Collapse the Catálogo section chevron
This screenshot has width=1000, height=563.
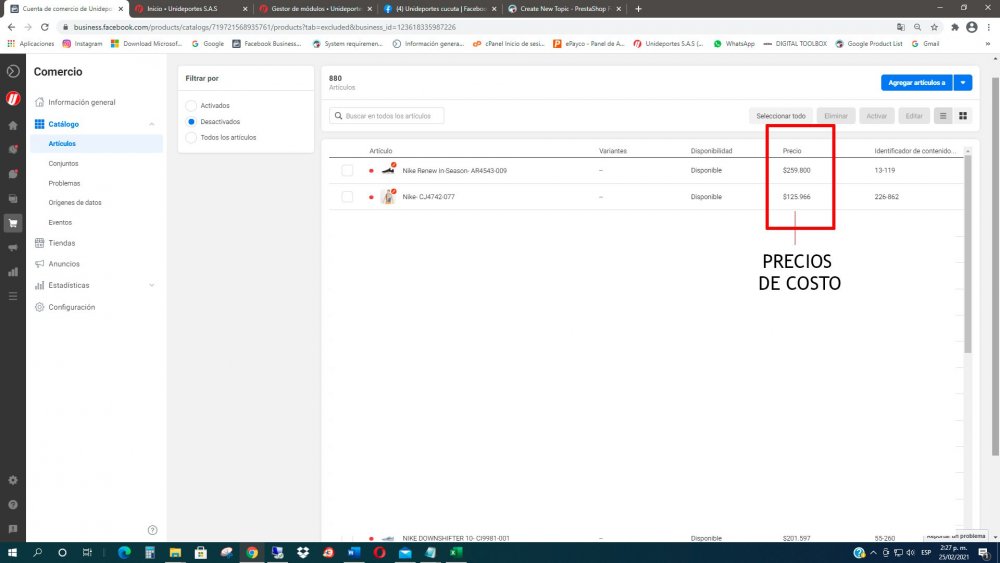(152, 124)
